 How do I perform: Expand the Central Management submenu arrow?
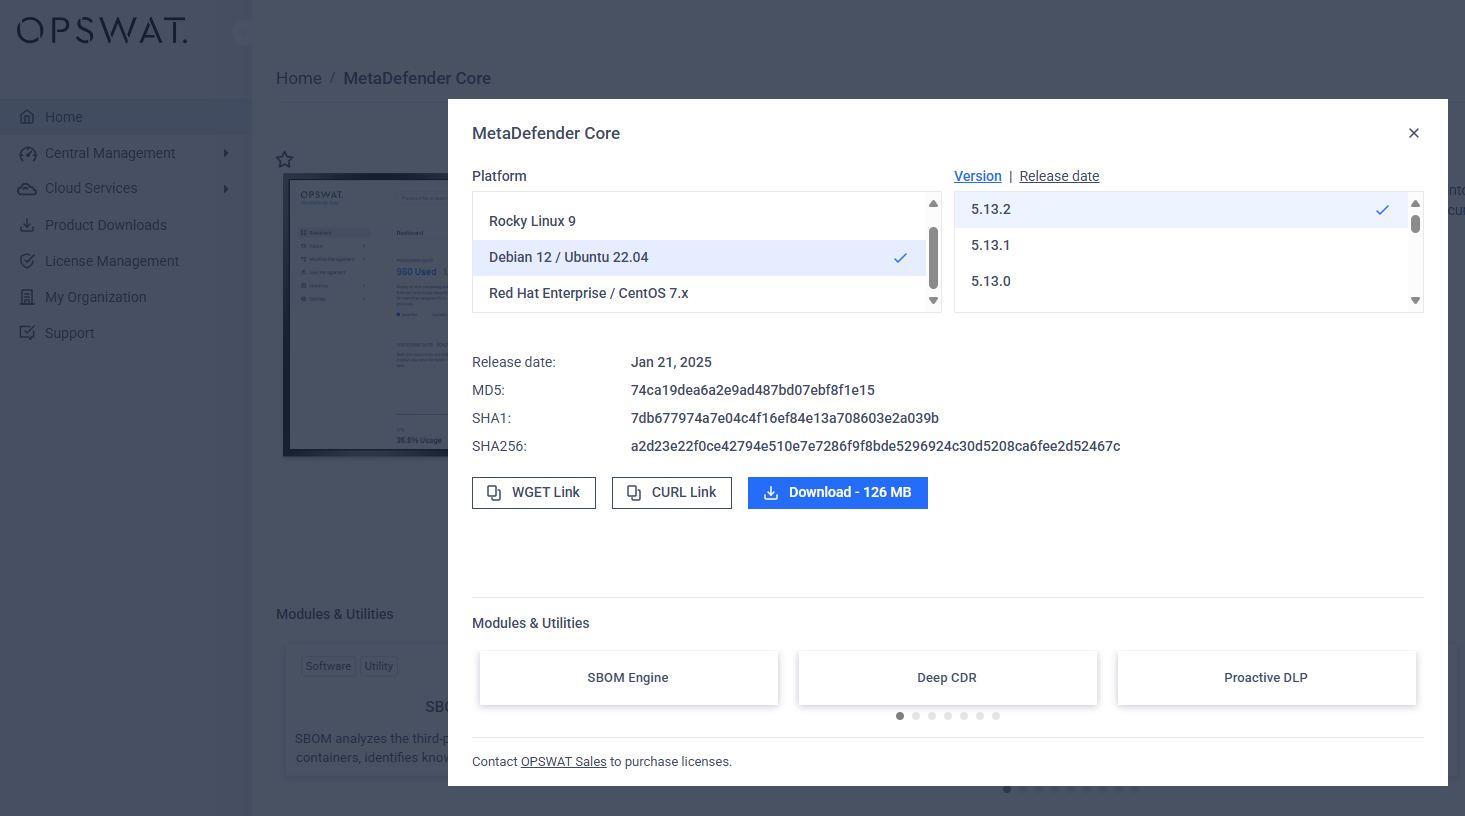click(226, 153)
